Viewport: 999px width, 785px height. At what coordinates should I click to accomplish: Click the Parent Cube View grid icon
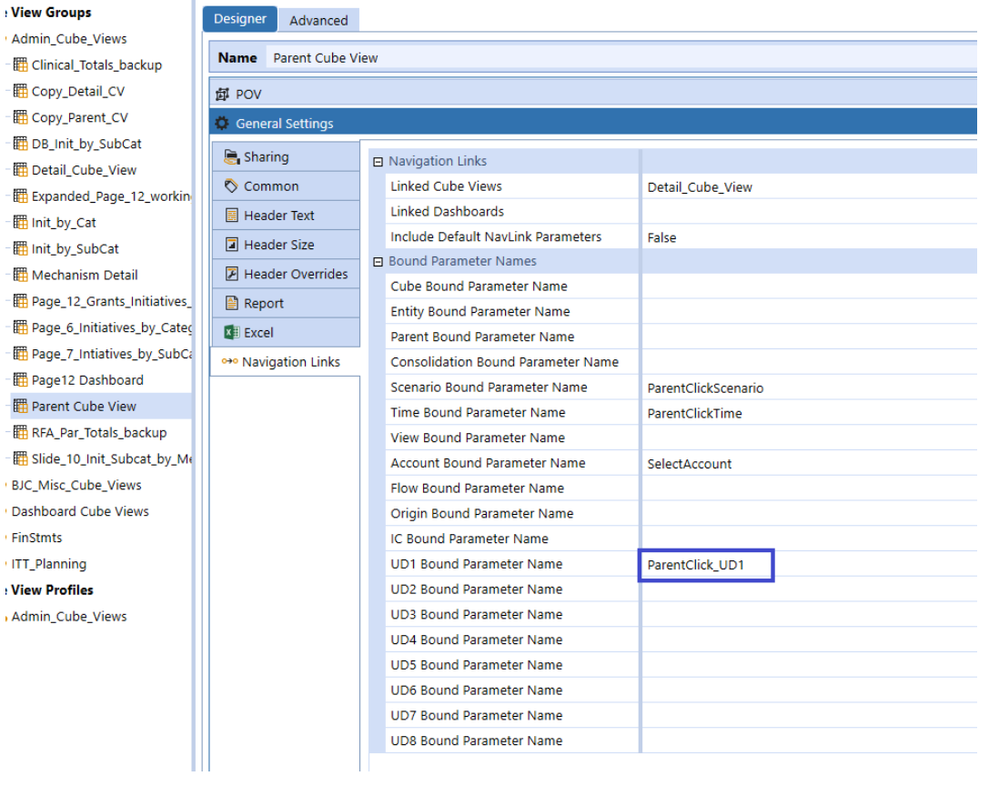pos(20,406)
